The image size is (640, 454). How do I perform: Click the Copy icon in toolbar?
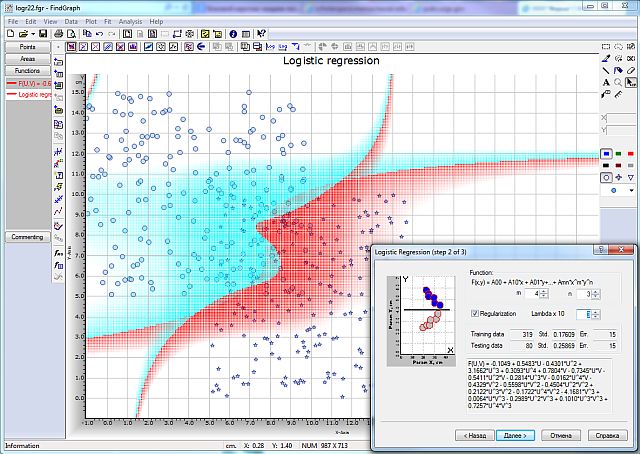click(x=87, y=34)
